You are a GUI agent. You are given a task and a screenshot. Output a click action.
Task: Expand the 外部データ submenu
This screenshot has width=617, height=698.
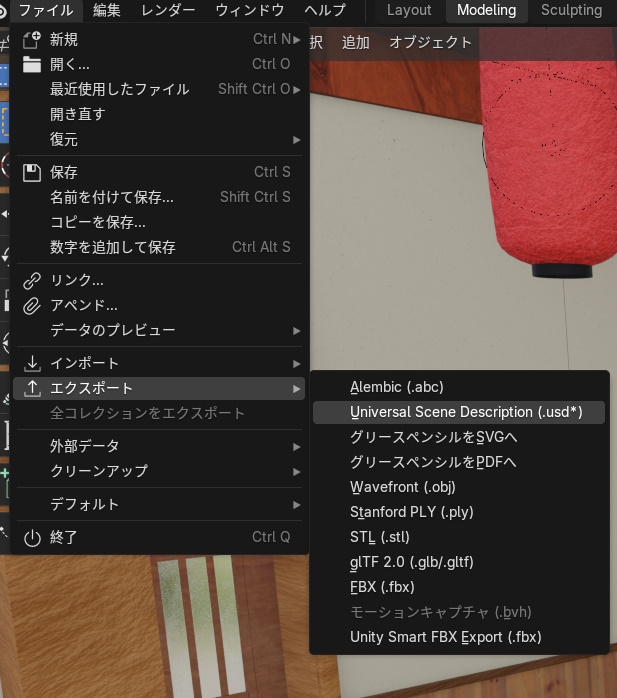159,446
